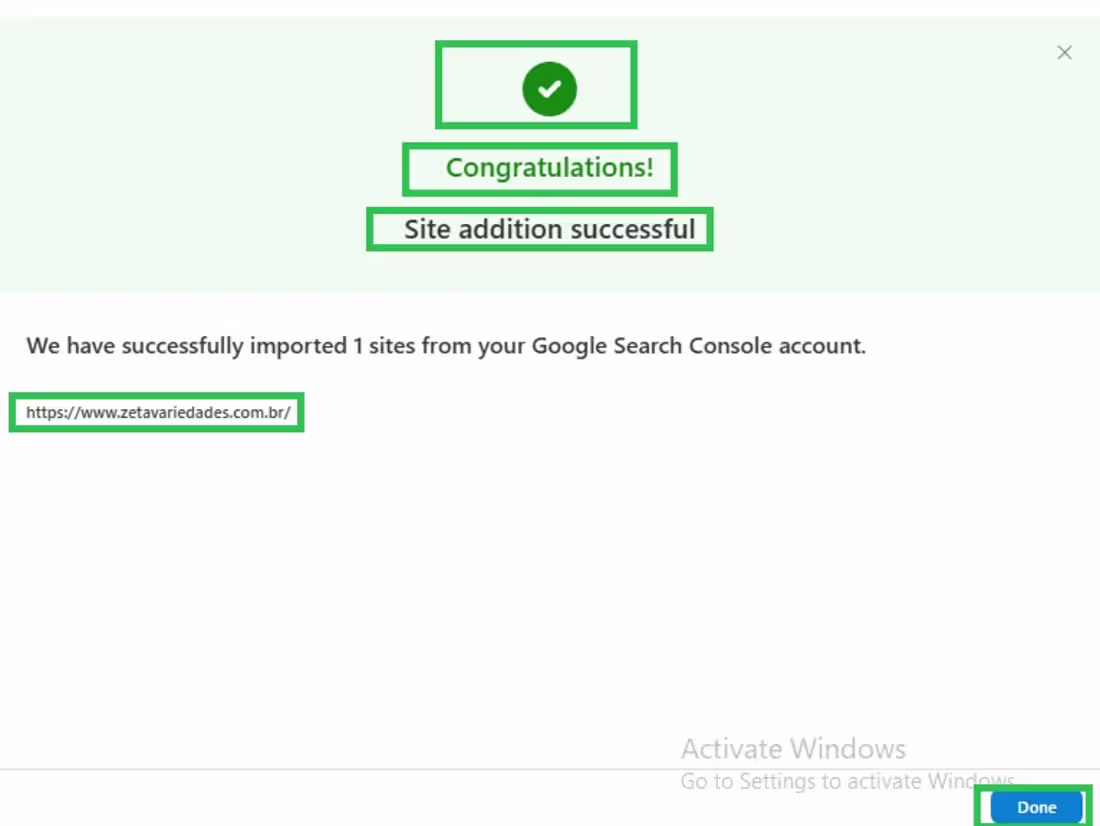
Task: Click the successfully imported sites message
Action: point(446,346)
